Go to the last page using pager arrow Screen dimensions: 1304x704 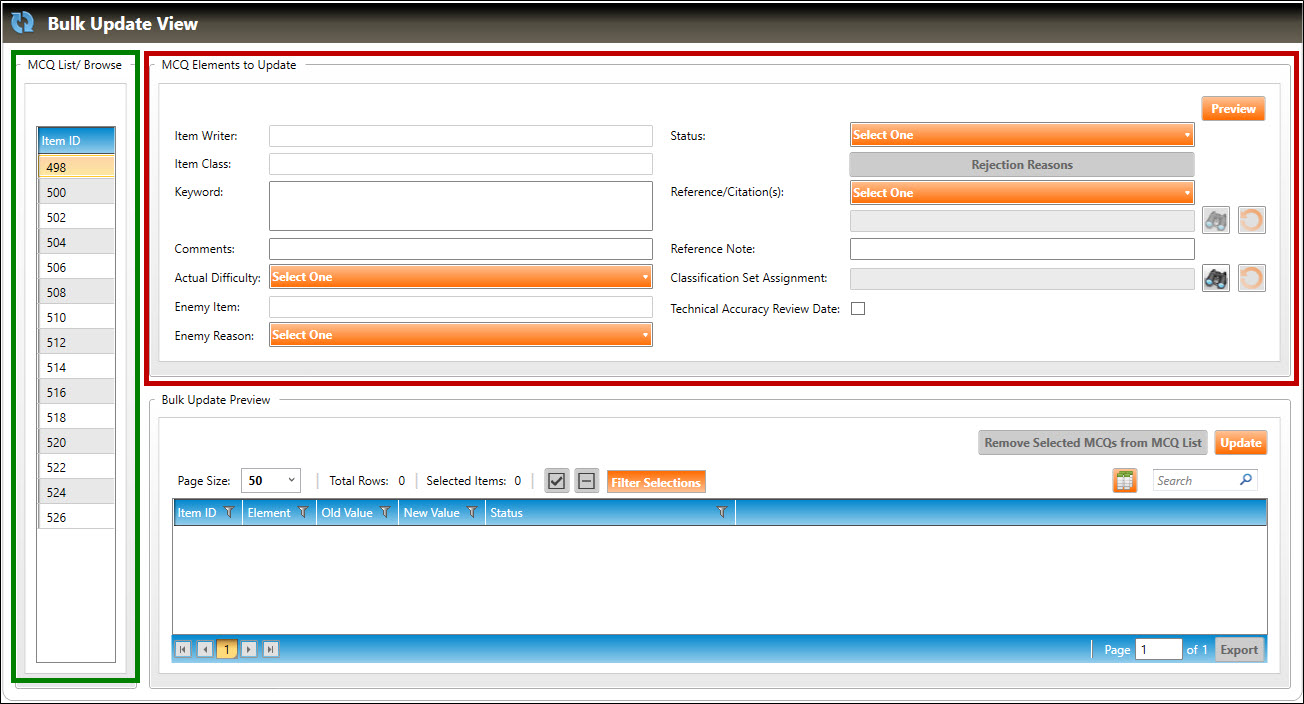(x=270, y=650)
